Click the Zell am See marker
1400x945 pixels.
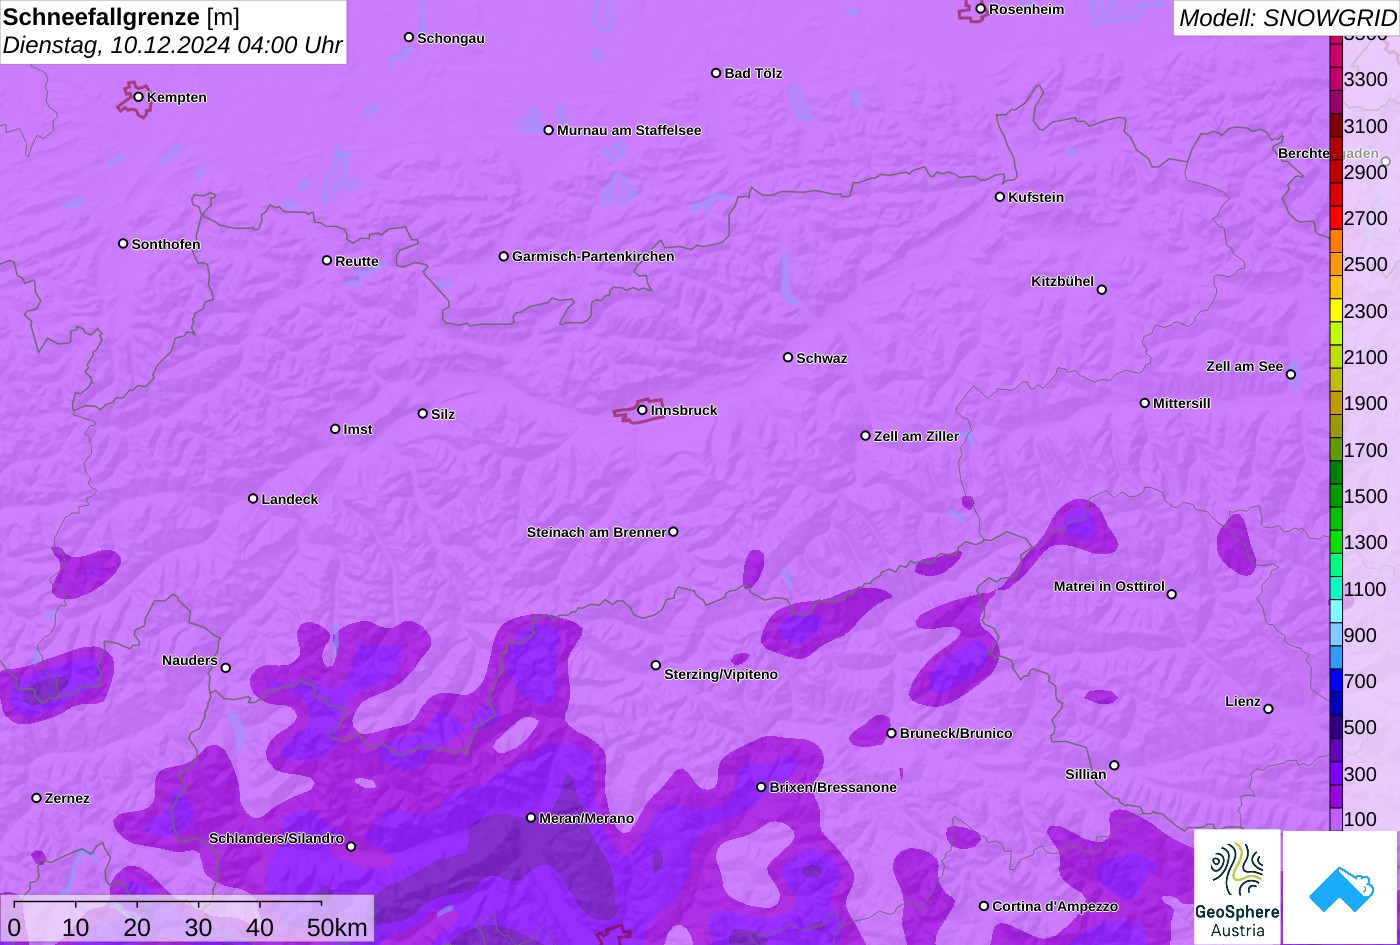point(1290,375)
